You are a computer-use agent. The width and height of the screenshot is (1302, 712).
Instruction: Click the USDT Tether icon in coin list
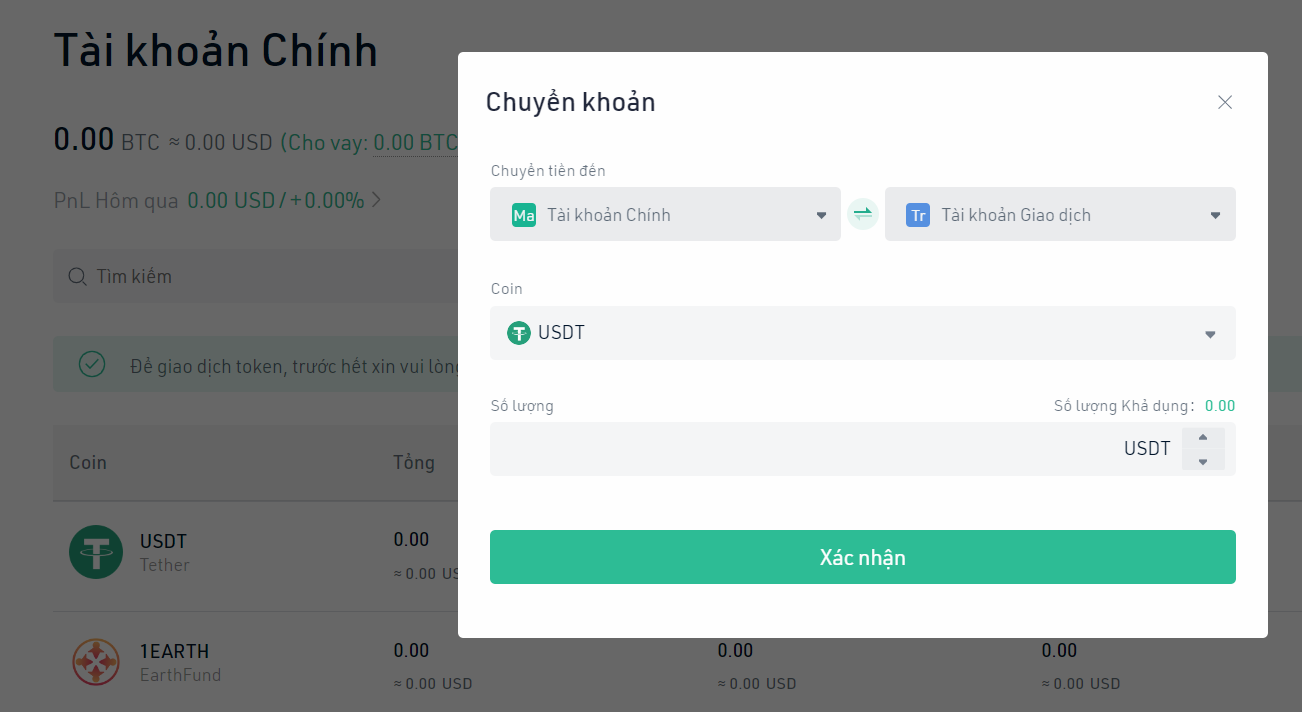coord(96,551)
